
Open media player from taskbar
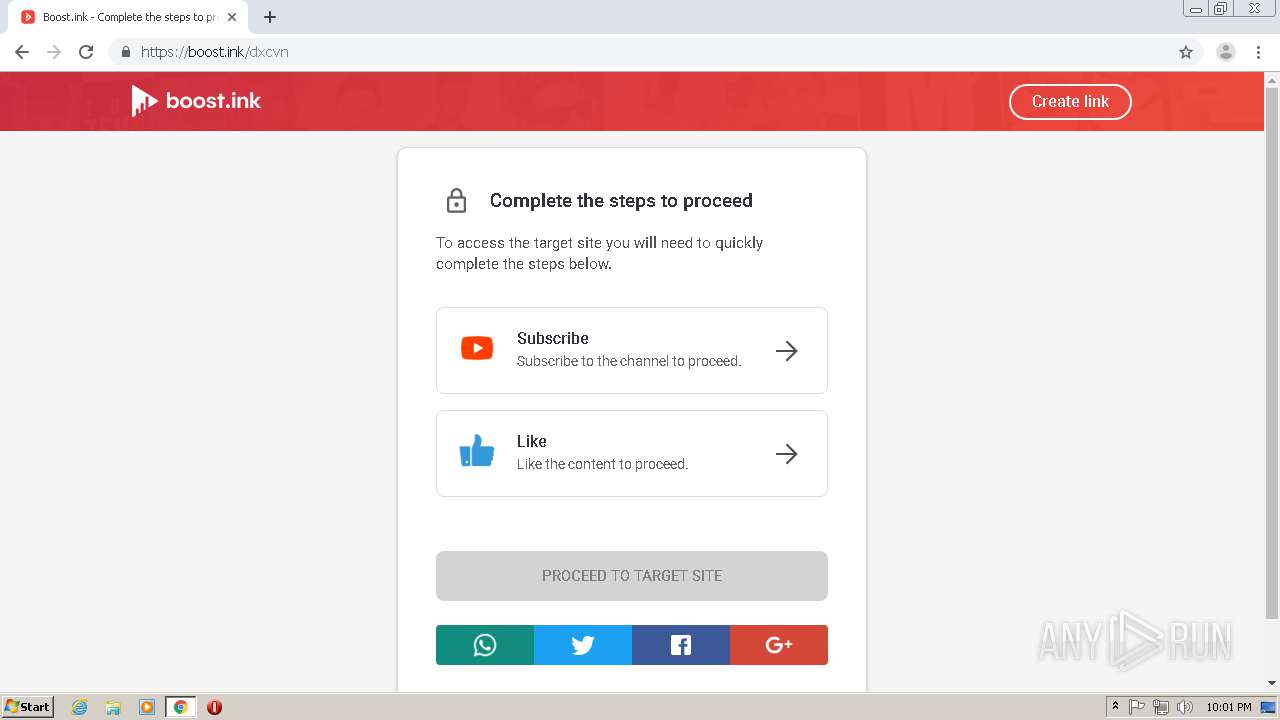[146, 707]
